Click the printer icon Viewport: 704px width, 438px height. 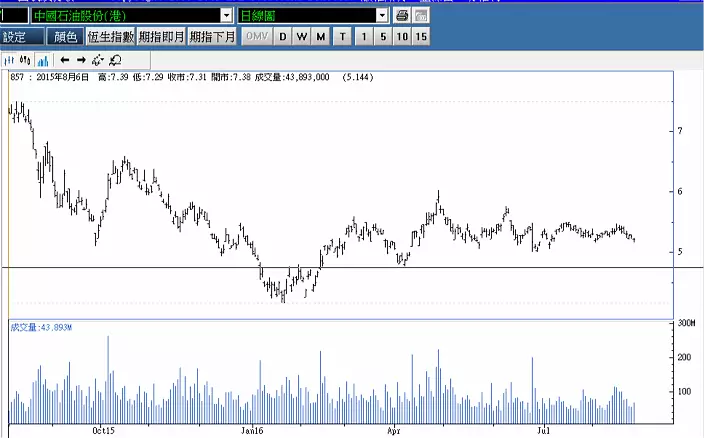(x=402, y=16)
